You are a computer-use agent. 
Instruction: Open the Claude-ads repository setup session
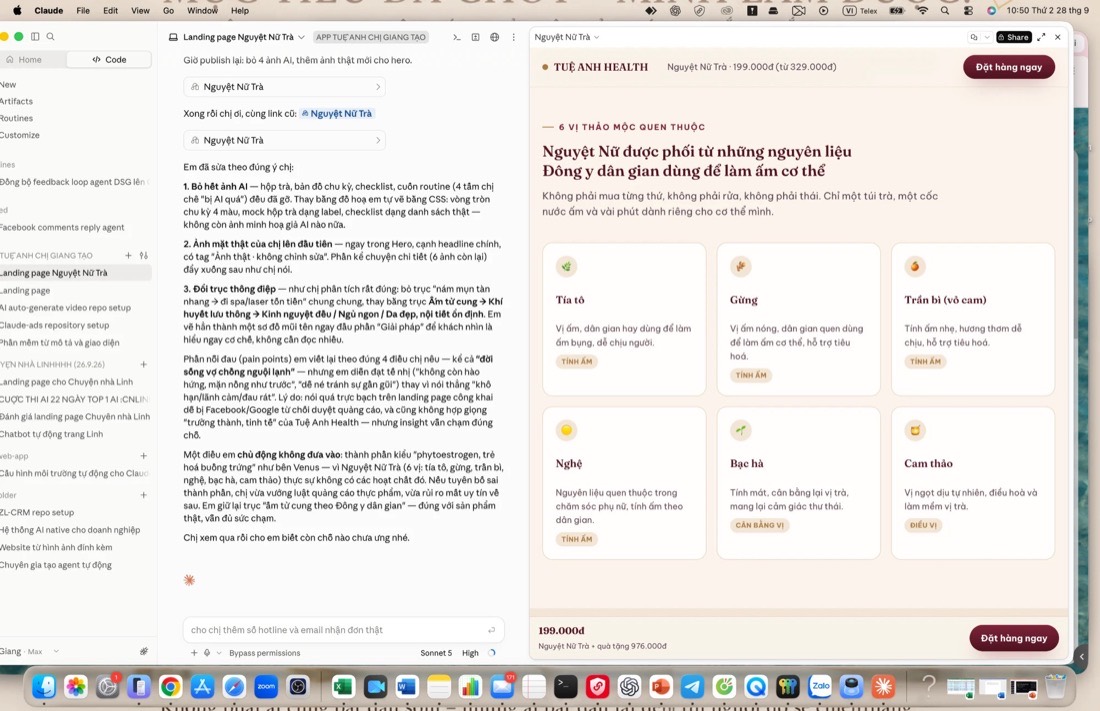pos(55,325)
